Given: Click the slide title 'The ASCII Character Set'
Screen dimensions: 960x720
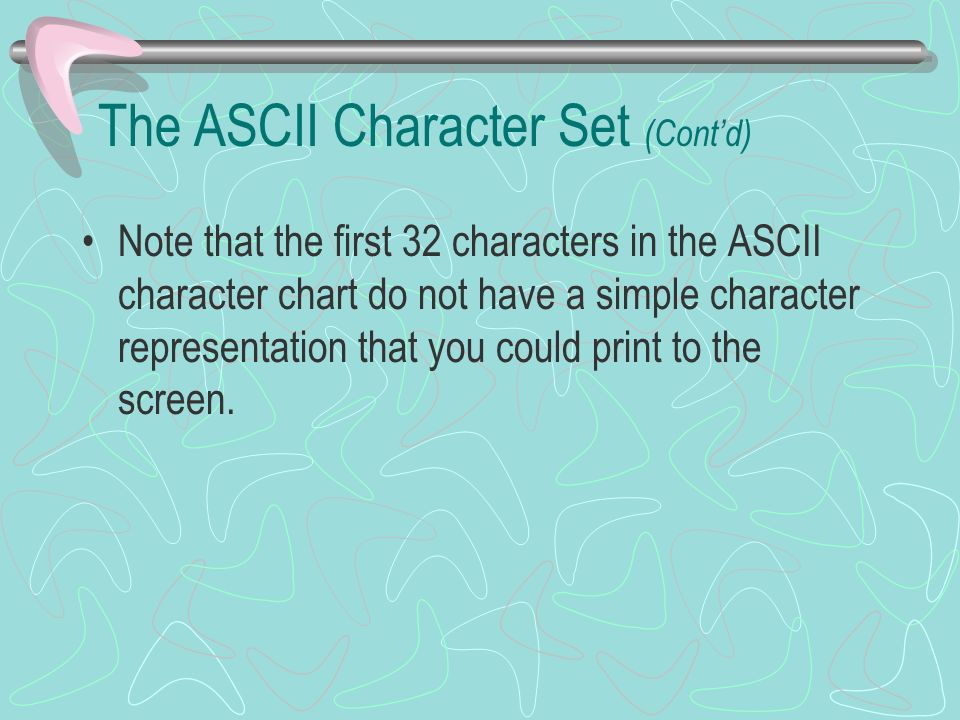Looking at the screenshot, I should click(365, 126).
